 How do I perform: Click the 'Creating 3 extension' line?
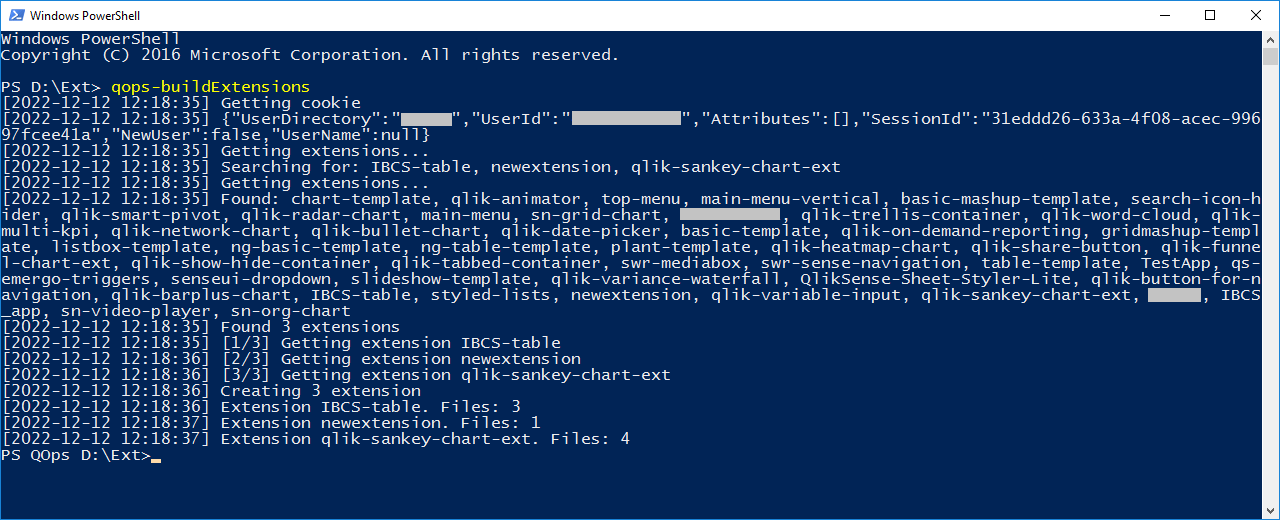tap(211, 391)
